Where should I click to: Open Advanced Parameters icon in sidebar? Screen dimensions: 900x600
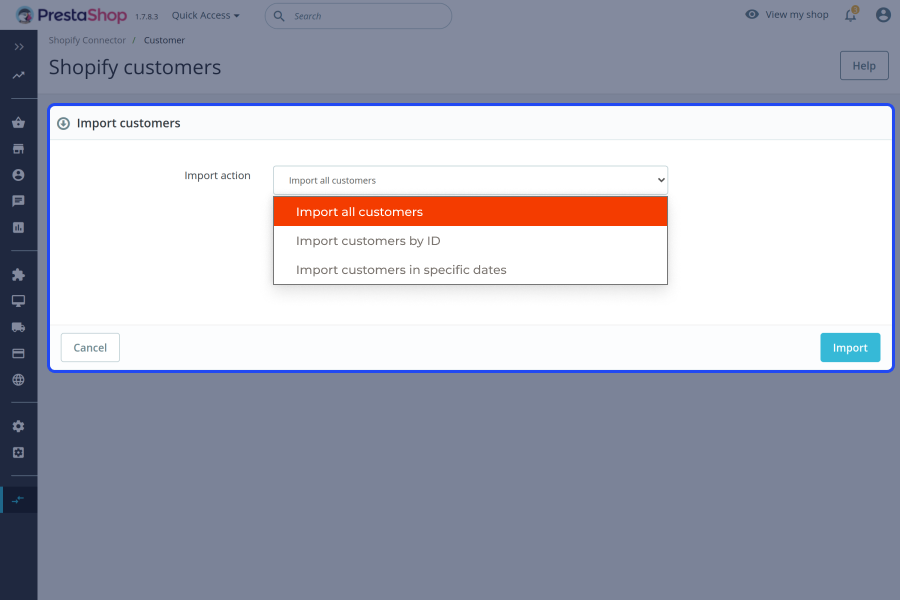(18, 452)
